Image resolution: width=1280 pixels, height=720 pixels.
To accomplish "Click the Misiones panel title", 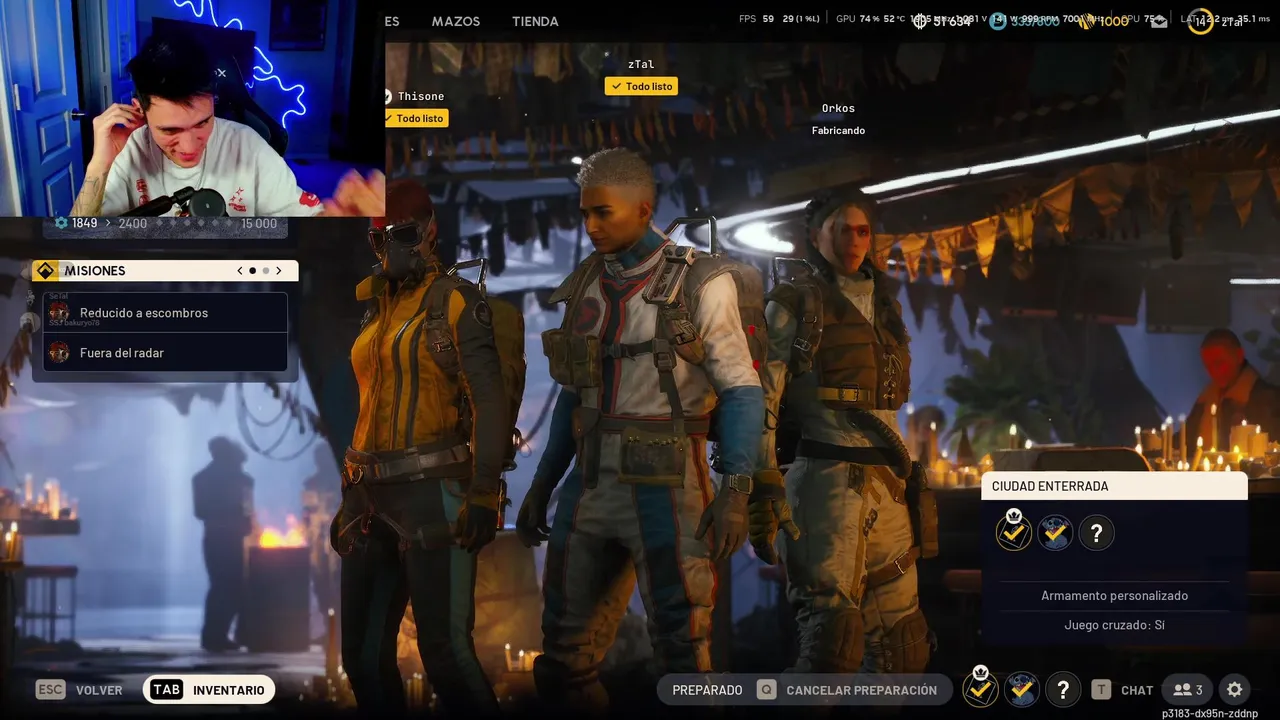I will coord(95,271).
